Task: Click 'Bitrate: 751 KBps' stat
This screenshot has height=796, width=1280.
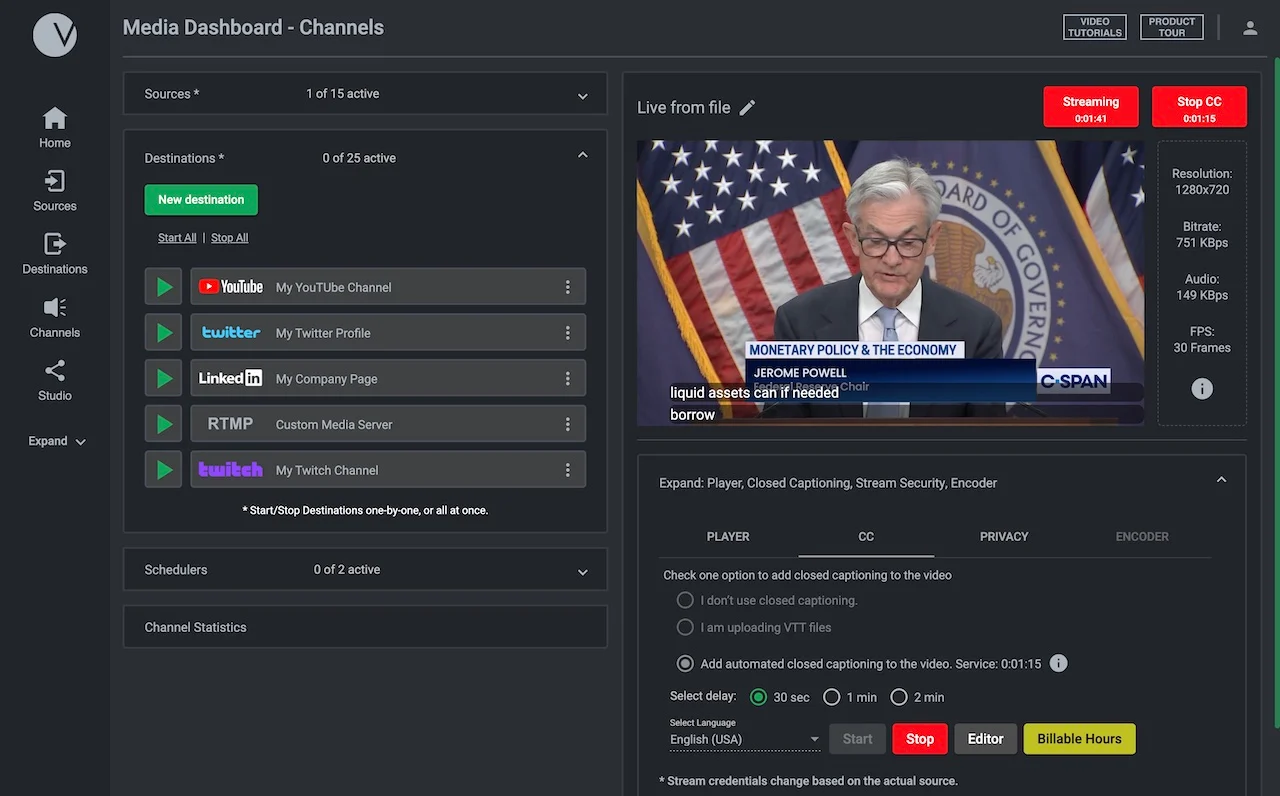Action: pos(1202,234)
